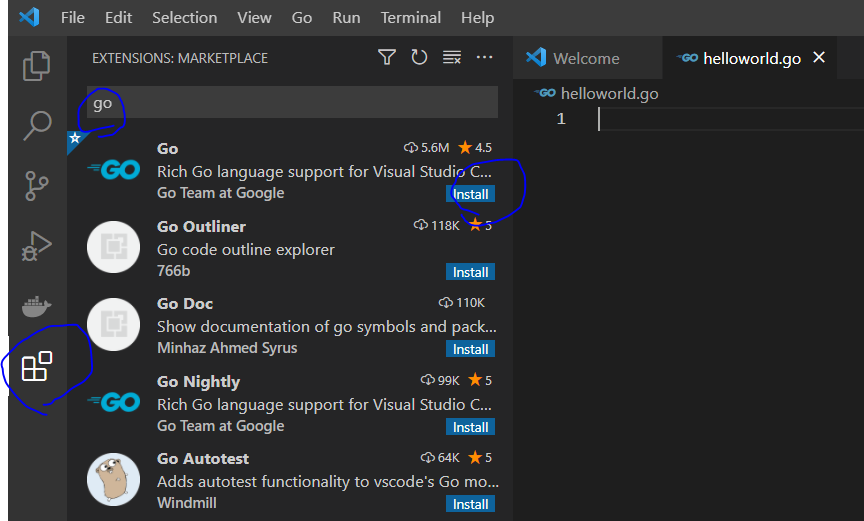Click the 4.5 star rating of Go
Screen dimensions: 864x521
pyautogui.click(x=475, y=148)
